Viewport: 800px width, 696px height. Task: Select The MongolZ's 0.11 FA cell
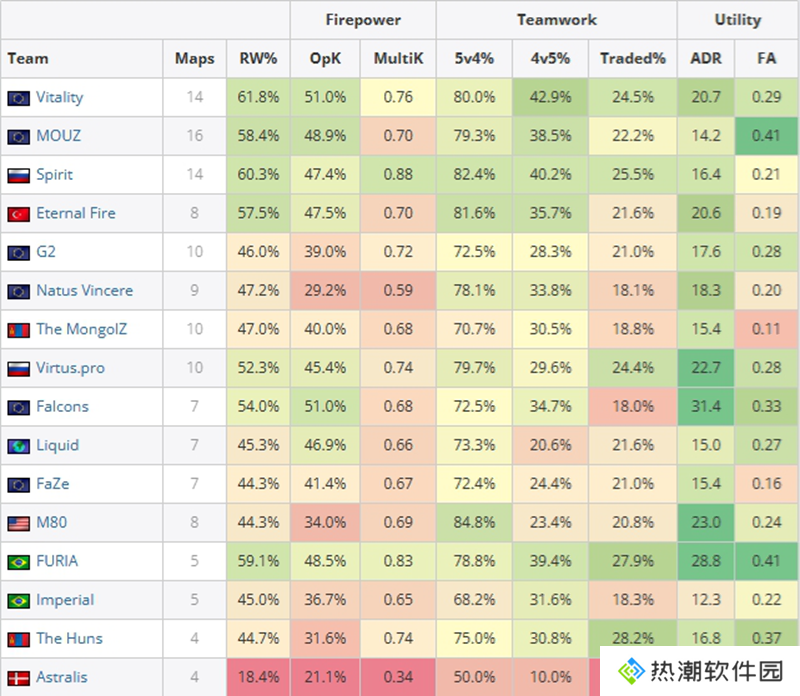(766, 329)
